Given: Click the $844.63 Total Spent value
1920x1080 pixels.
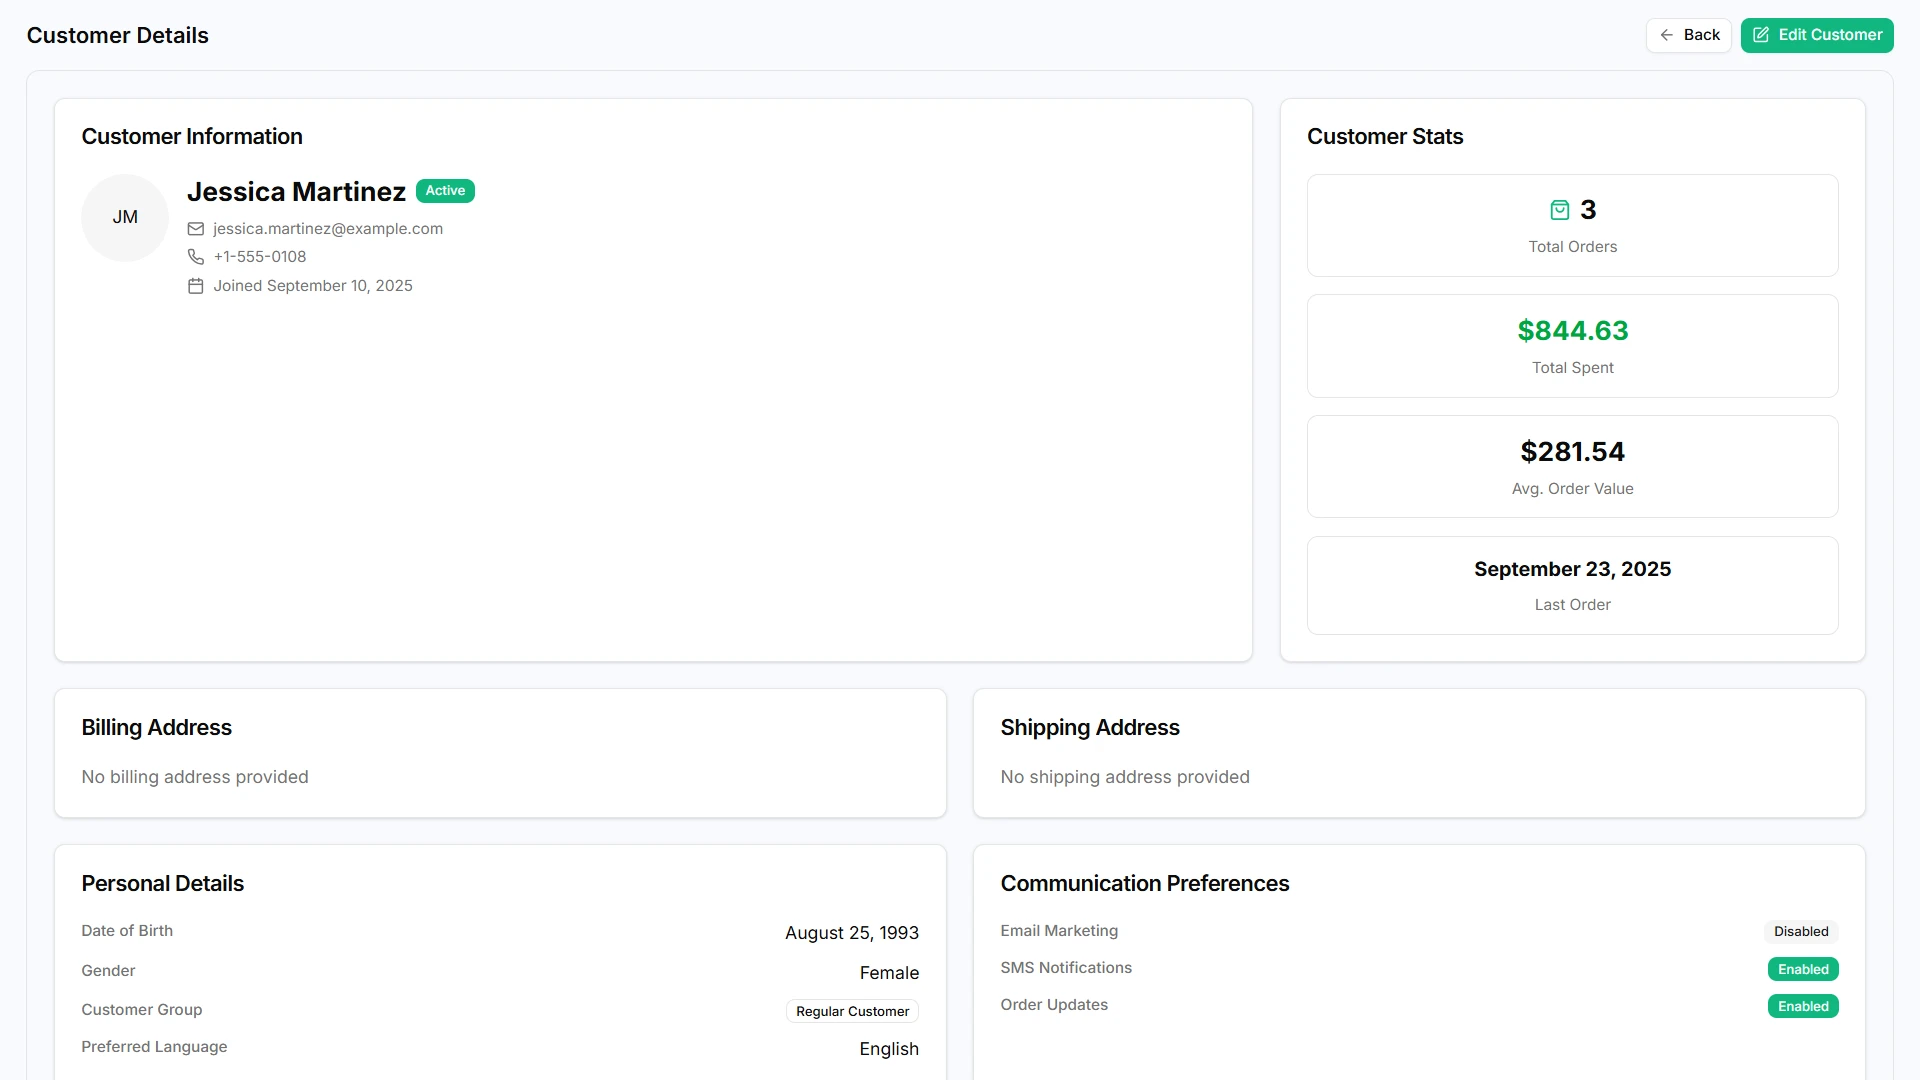Looking at the screenshot, I should tap(1572, 331).
